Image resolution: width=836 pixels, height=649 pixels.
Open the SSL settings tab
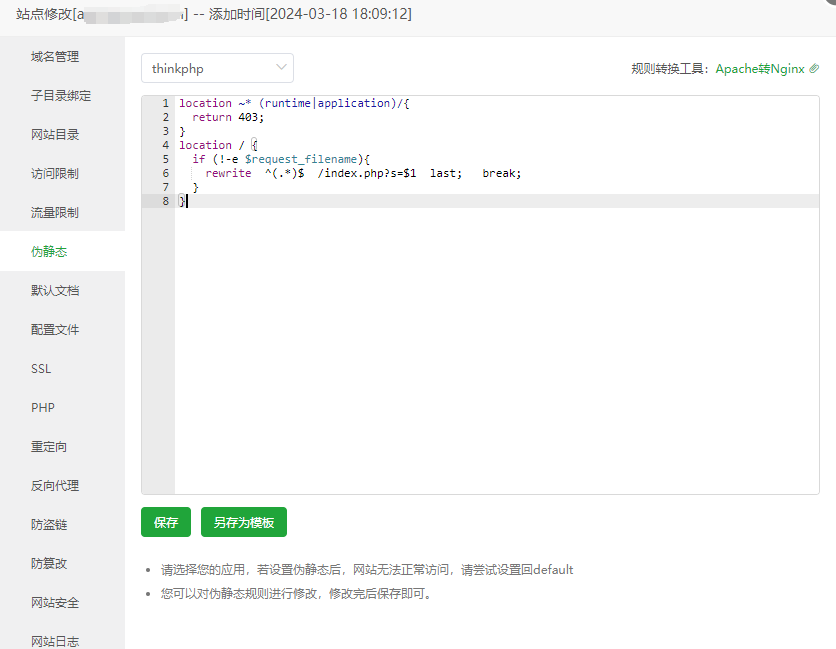click(41, 369)
